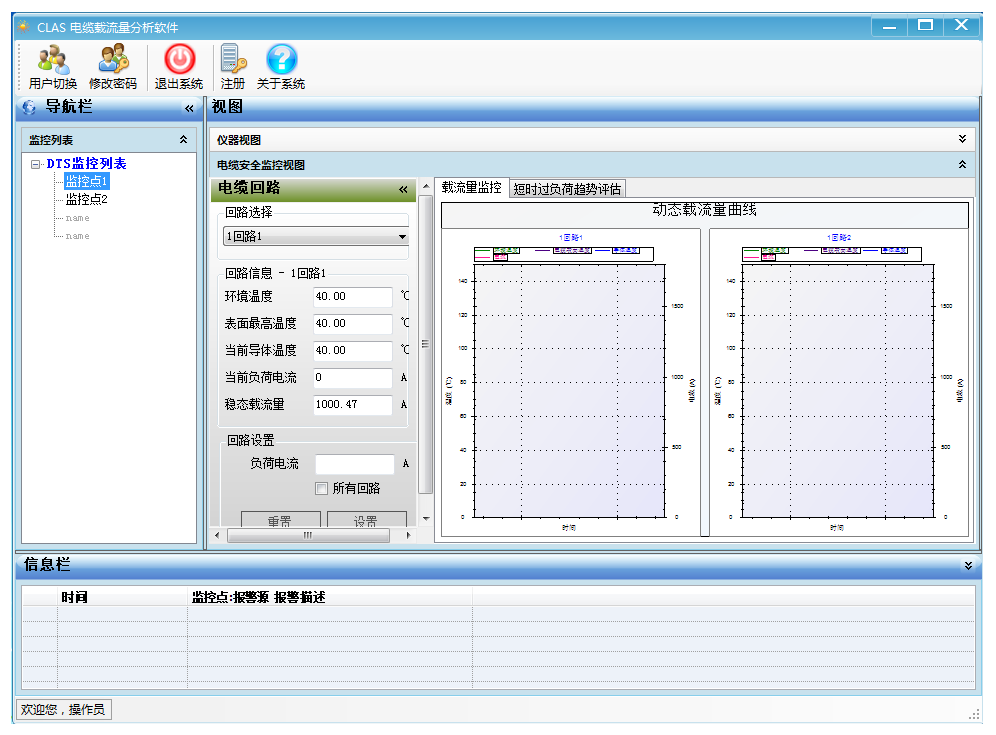Click the 用户切换 user switch icon

pyautogui.click(x=53, y=61)
